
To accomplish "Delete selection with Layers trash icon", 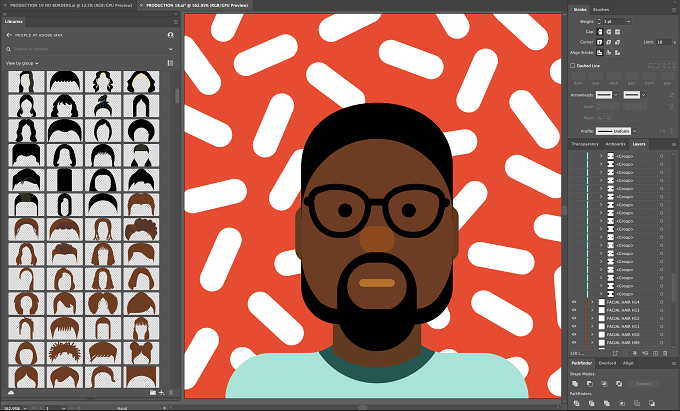I will (665, 354).
